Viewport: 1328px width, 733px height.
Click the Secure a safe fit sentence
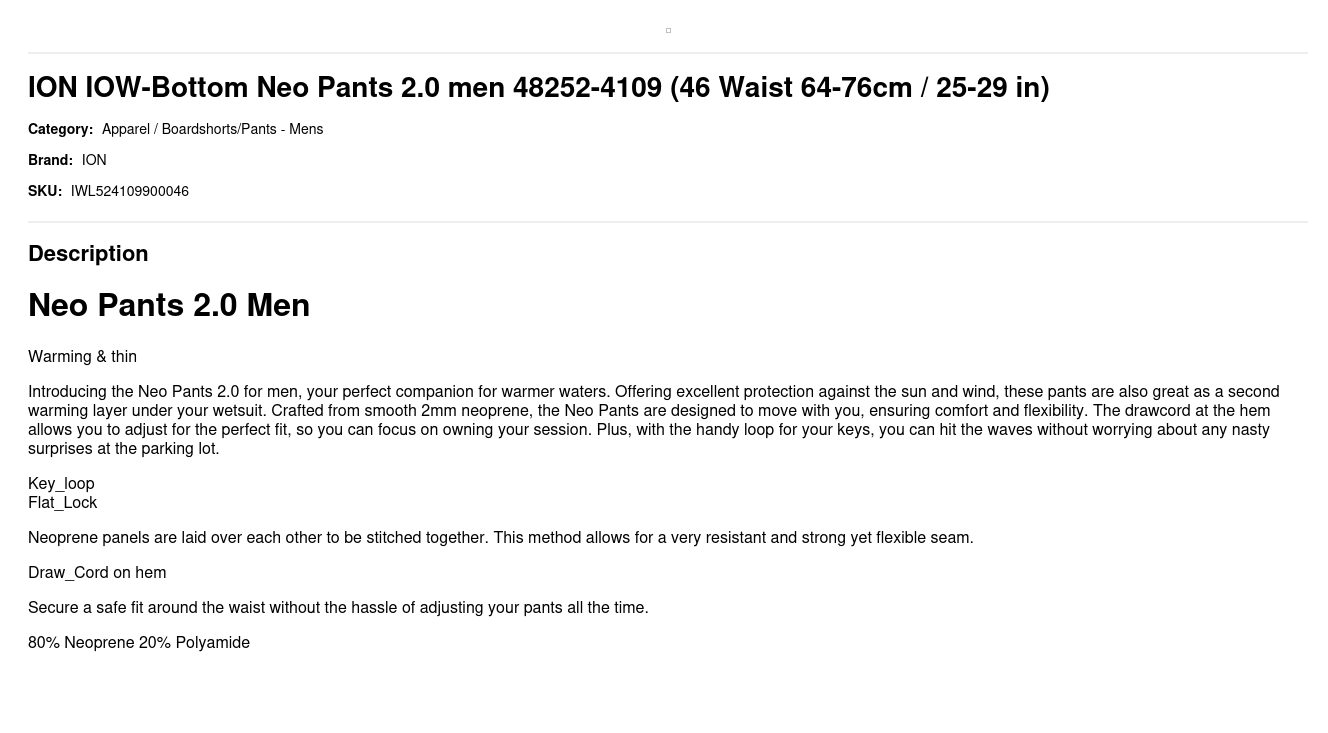(x=338, y=608)
